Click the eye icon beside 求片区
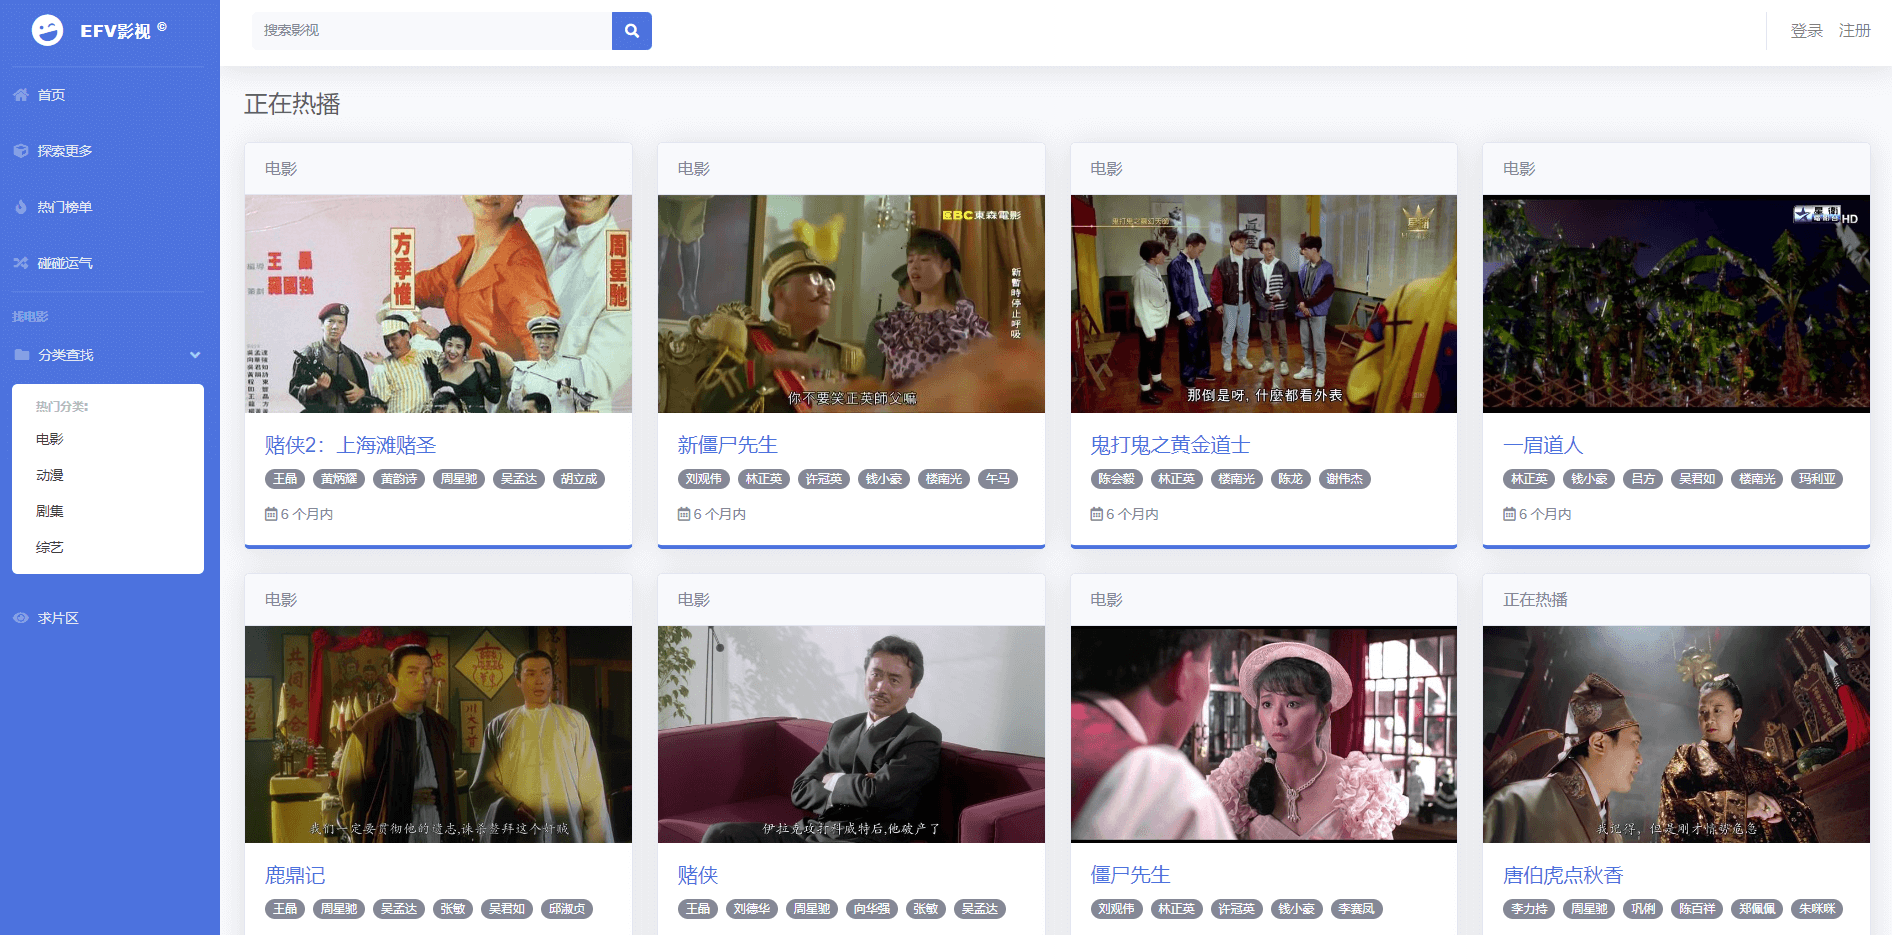This screenshot has width=1892, height=935. click(x=21, y=618)
